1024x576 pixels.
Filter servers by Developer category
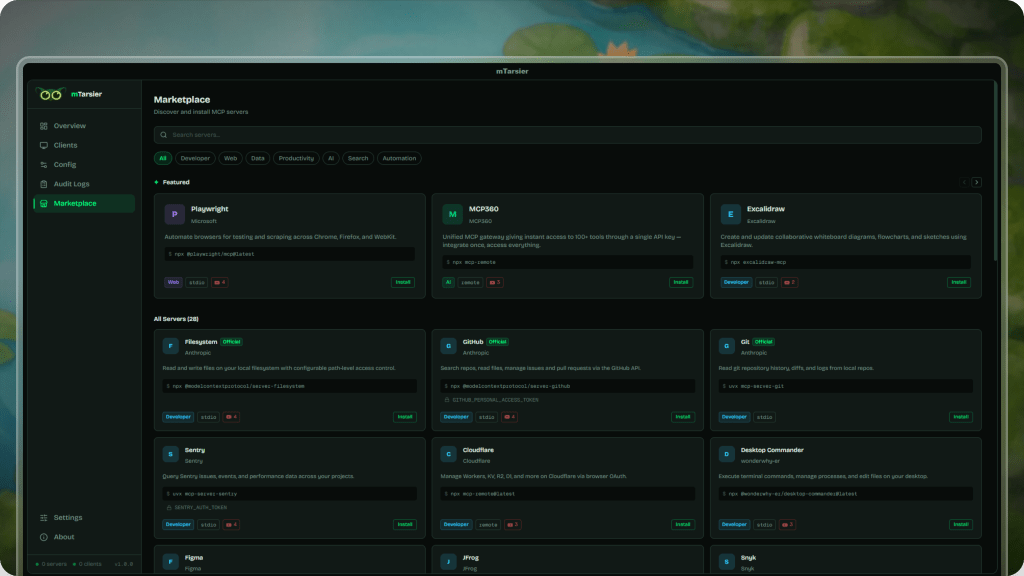tap(195, 158)
